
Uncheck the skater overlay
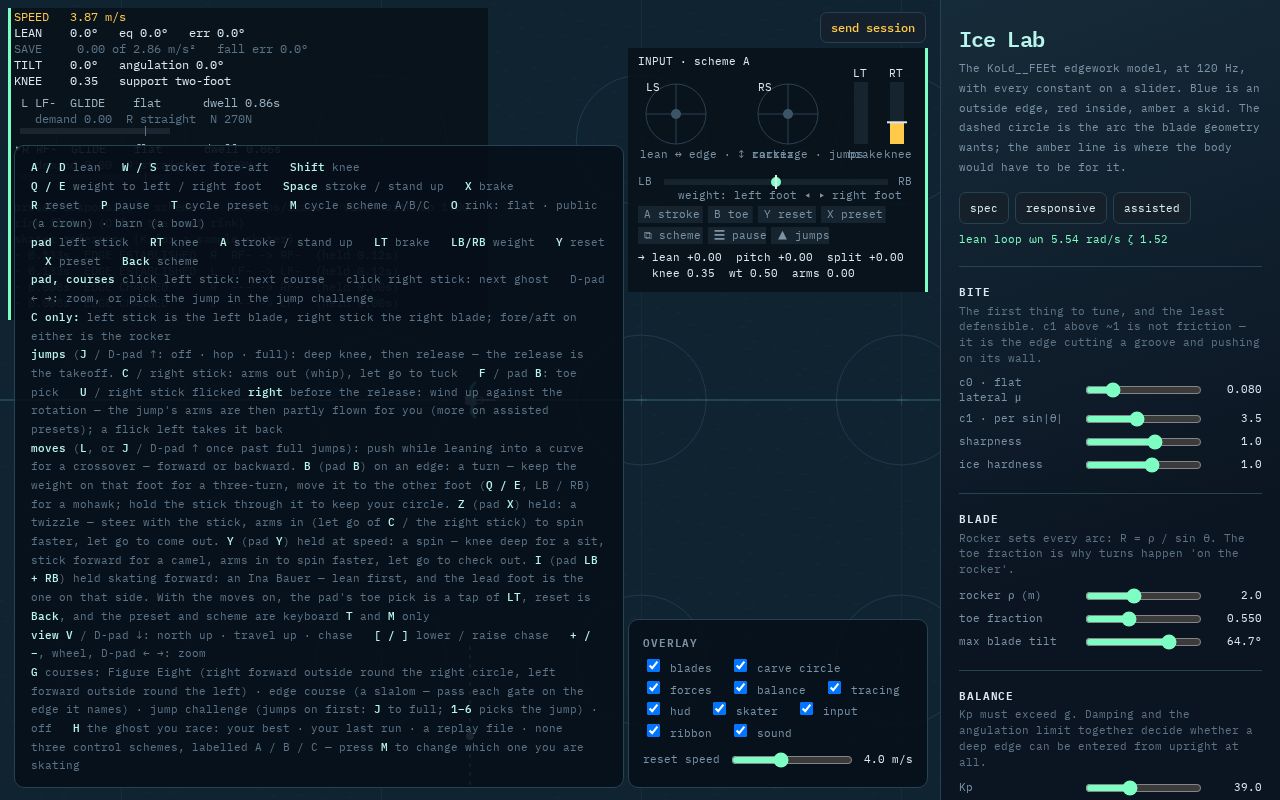[720, 709]
